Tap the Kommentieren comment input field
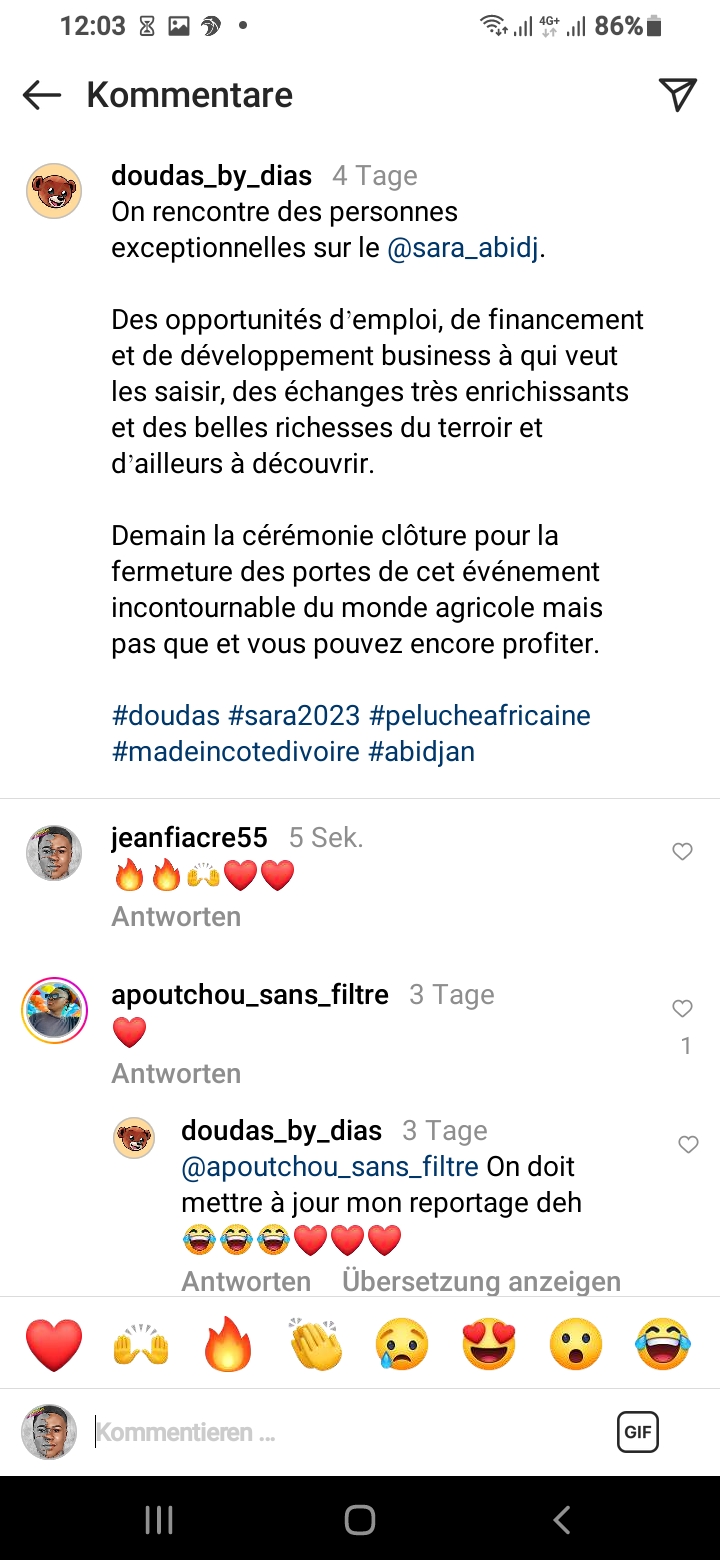This screenshot has width=720, height=1560. coord(340,1432)
